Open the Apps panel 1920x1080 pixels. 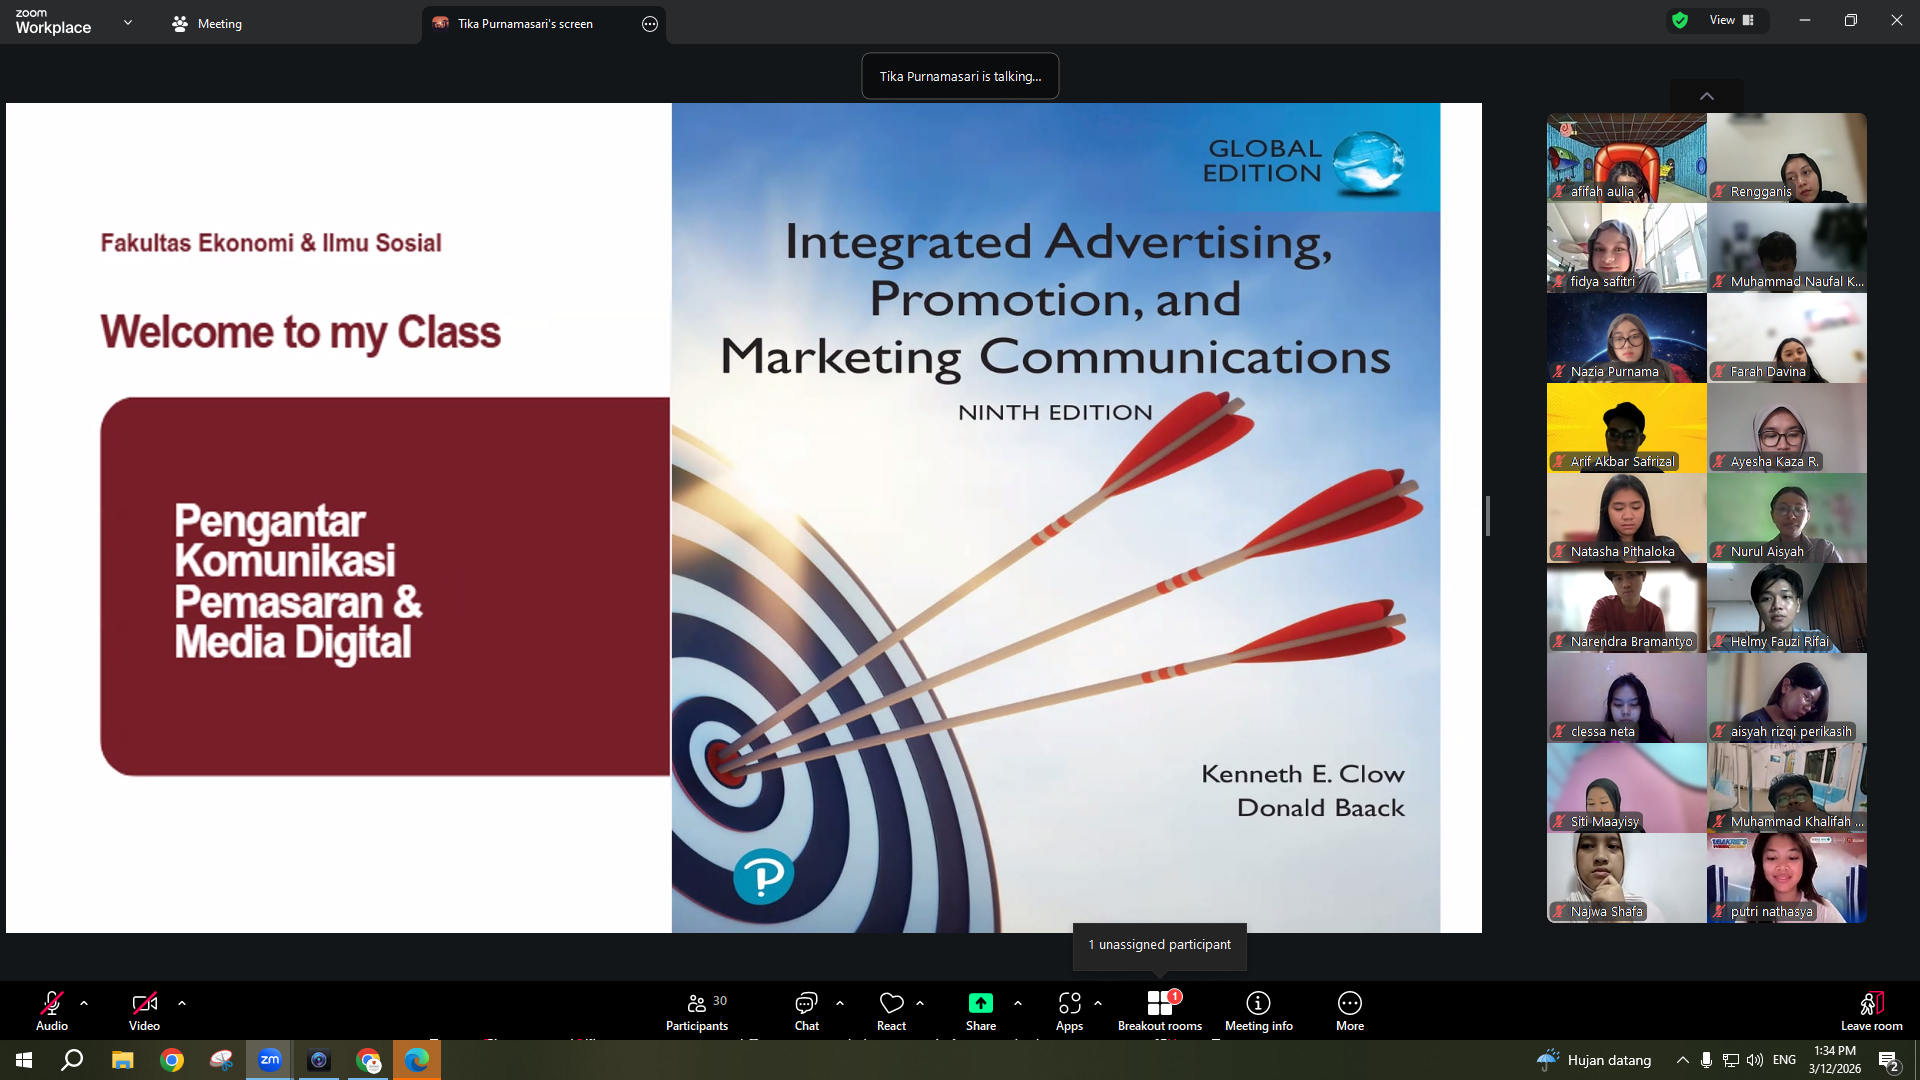pyautogui.click(x=1069, y=1010)
